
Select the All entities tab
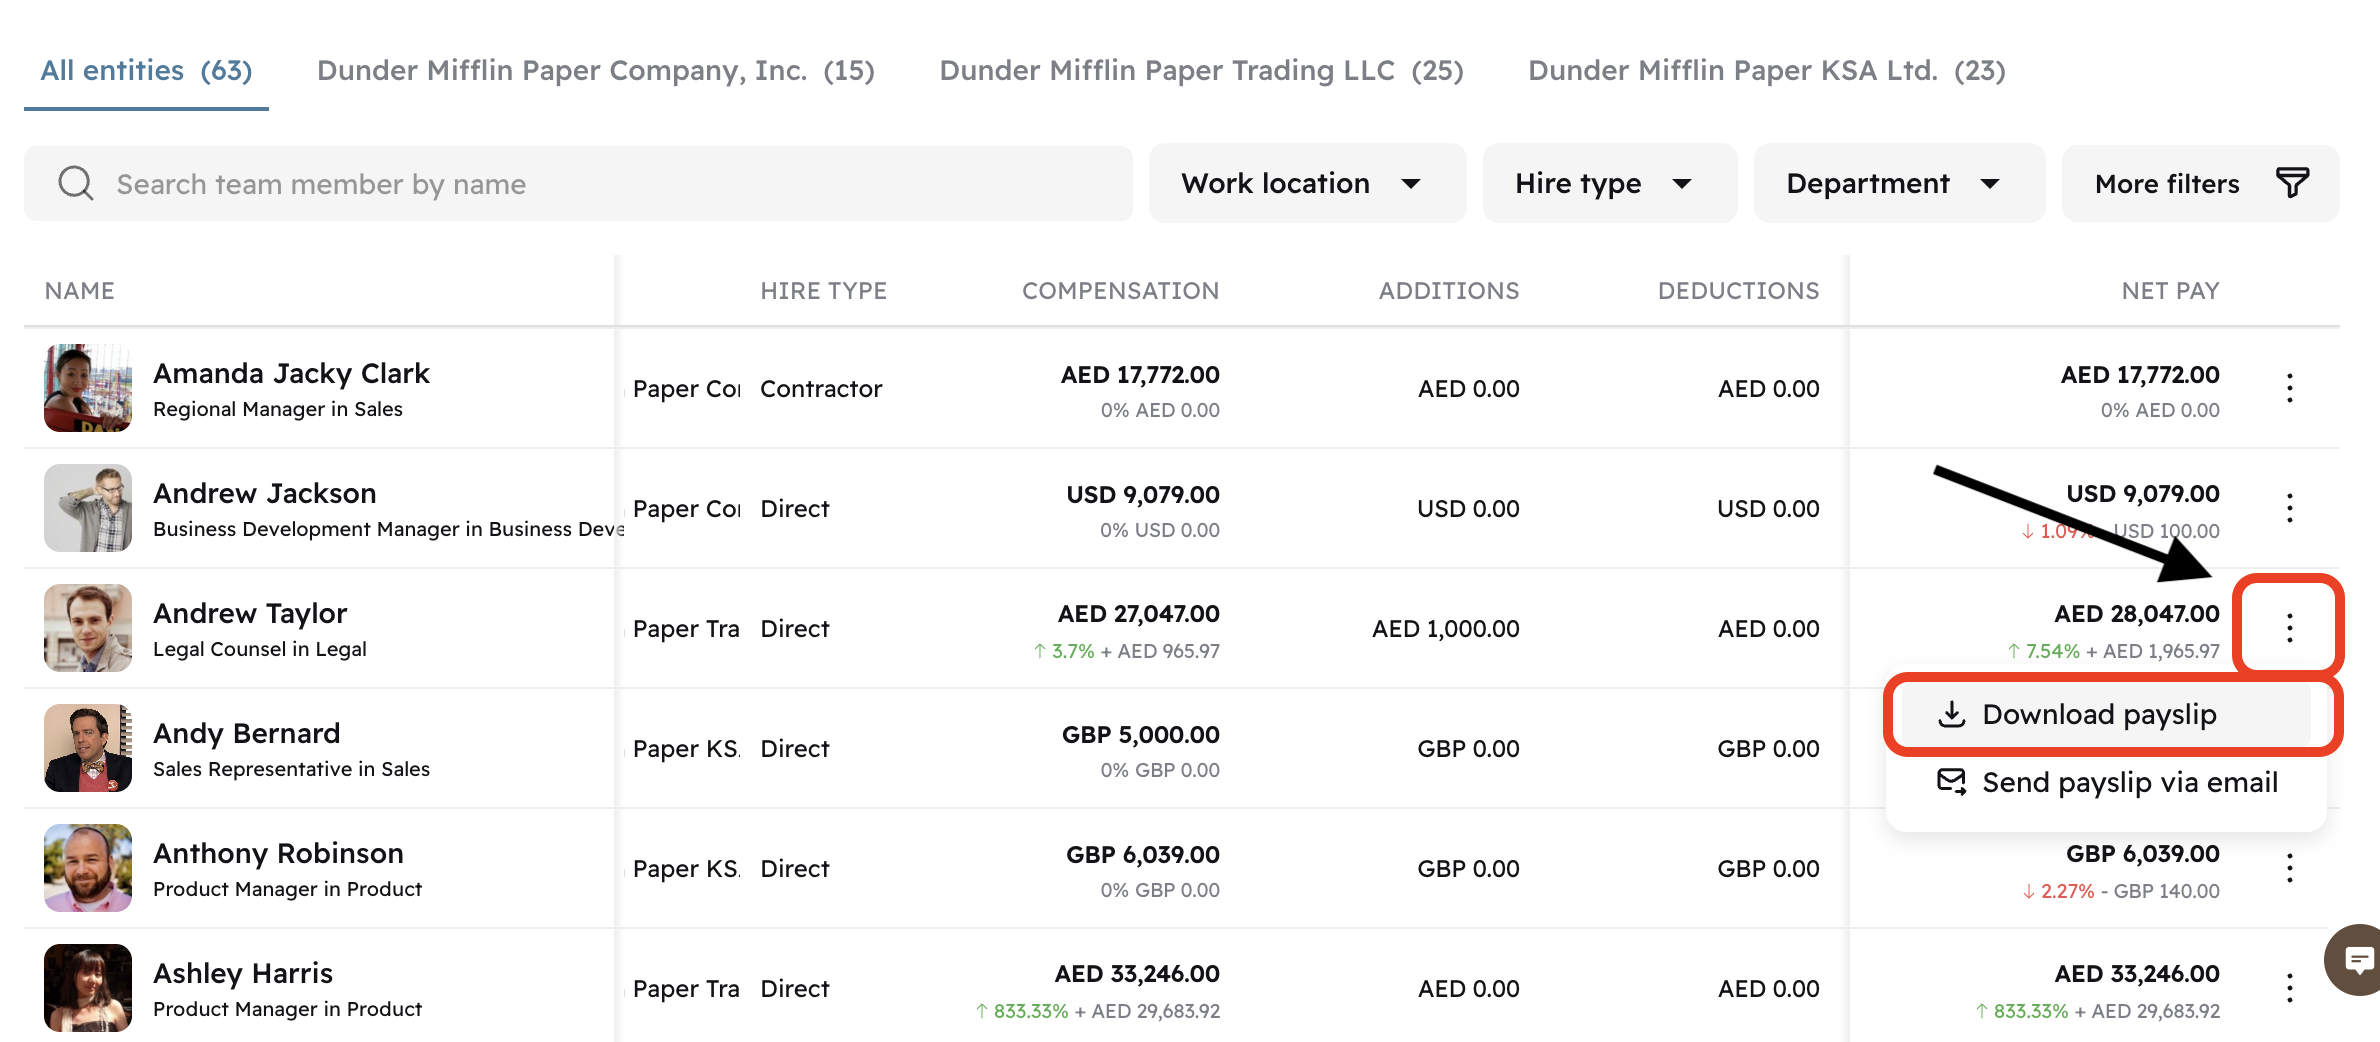pos(146,71)
